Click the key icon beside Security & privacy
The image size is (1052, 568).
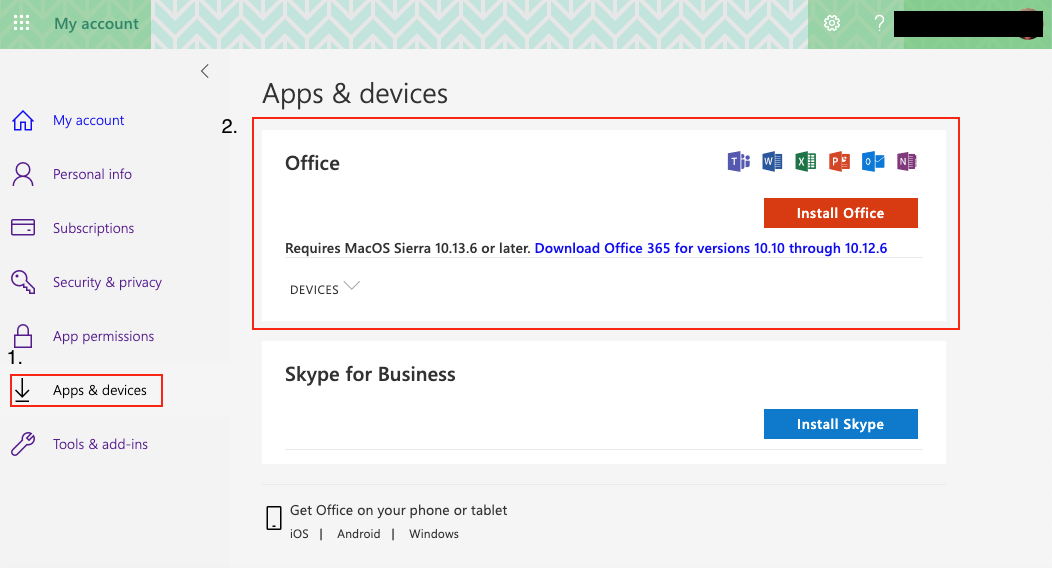point(23,282)
